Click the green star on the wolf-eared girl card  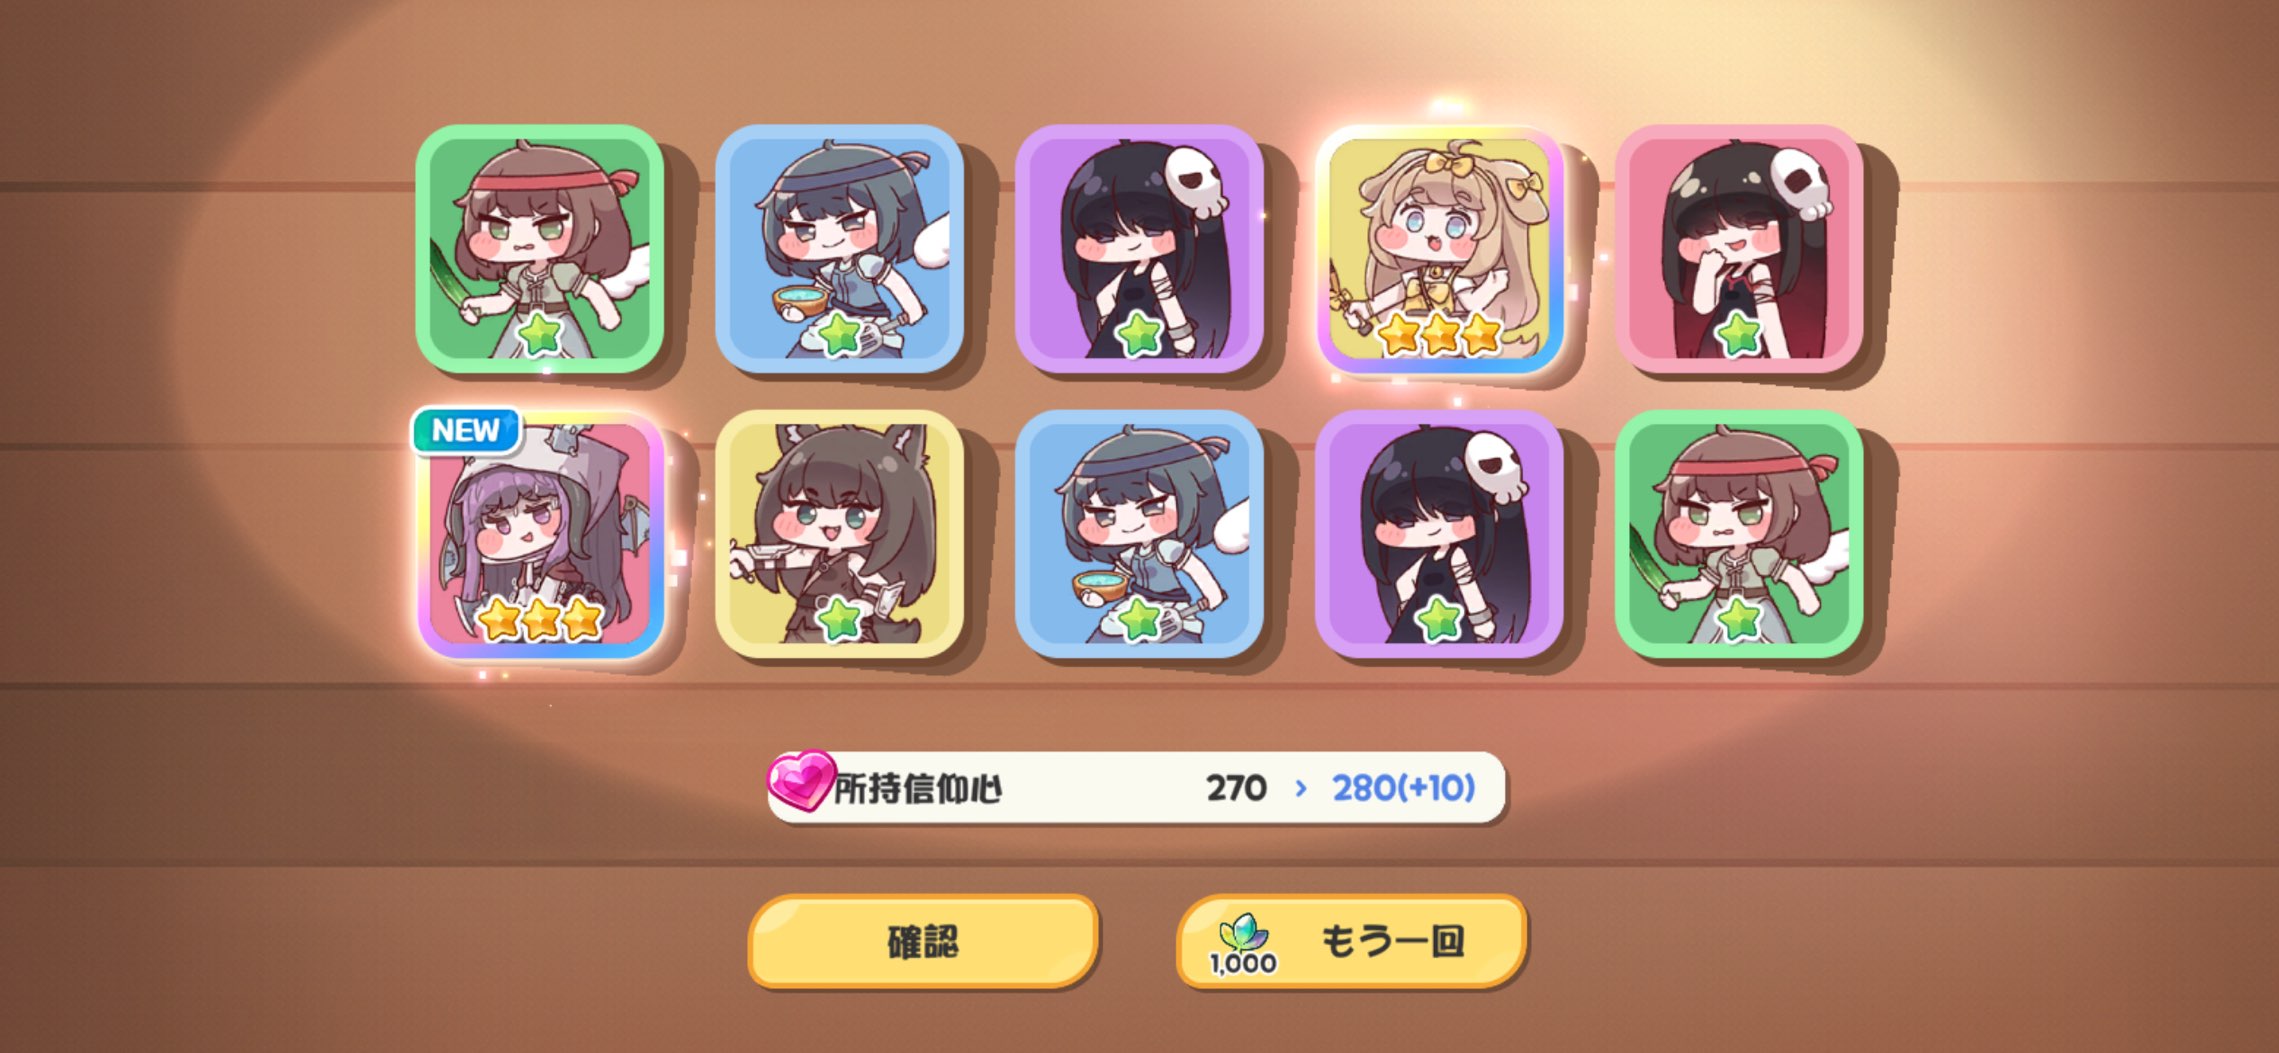point(839,620)
